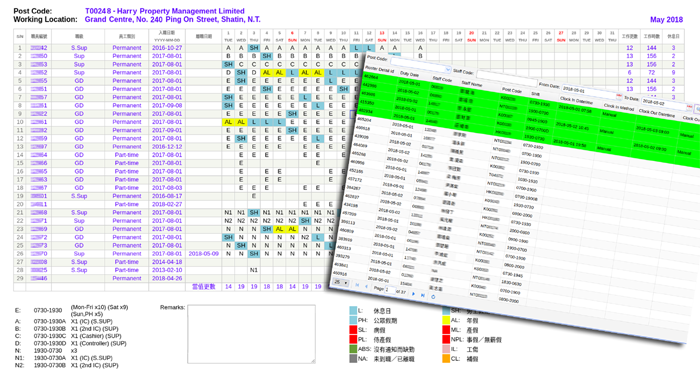Click the 2018-05-09 leave date in row 26

click(x=204, y=253)
